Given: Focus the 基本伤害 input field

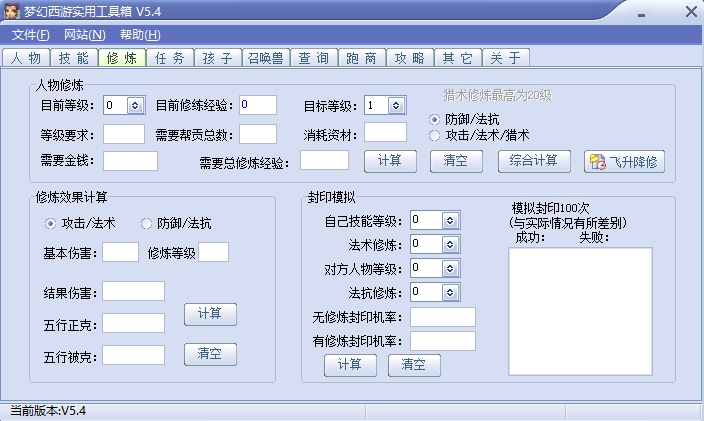Looking at the screenshot, I should tap(120, 252).
